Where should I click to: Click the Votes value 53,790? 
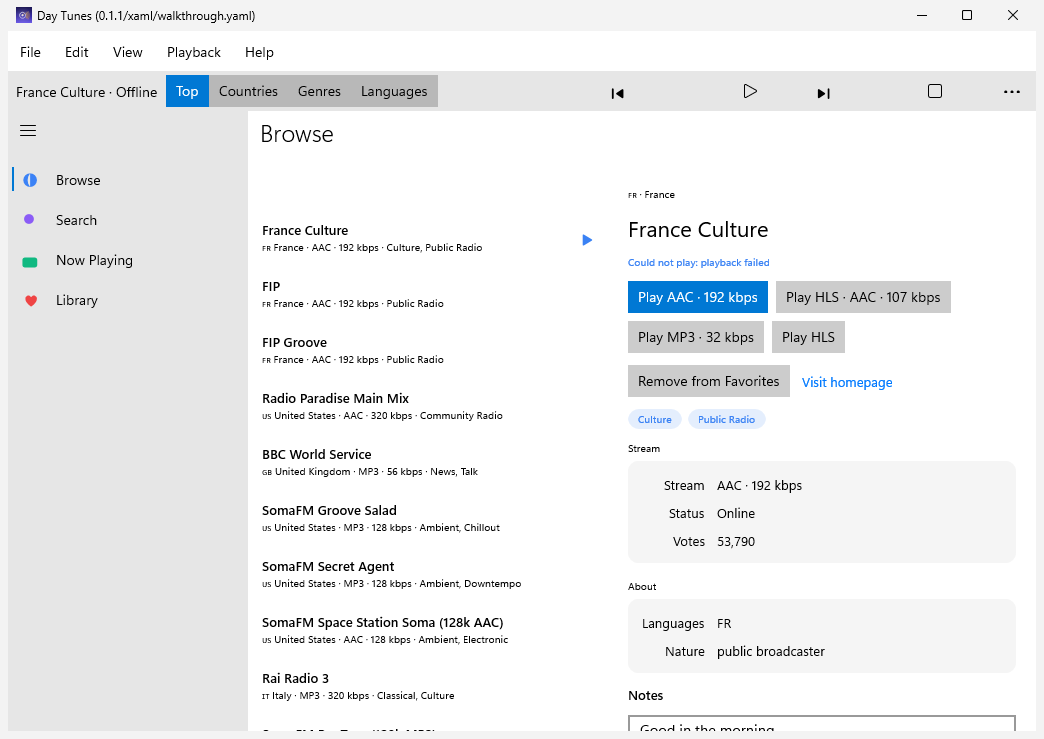point(736,541)
